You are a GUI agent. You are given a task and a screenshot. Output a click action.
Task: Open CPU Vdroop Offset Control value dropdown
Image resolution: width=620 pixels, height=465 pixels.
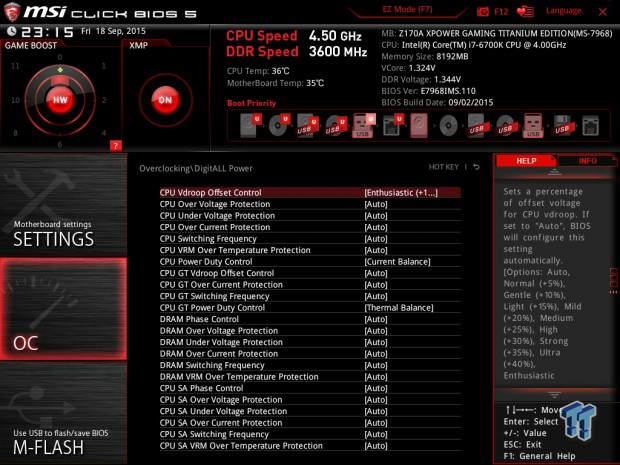tap(401, 193)
